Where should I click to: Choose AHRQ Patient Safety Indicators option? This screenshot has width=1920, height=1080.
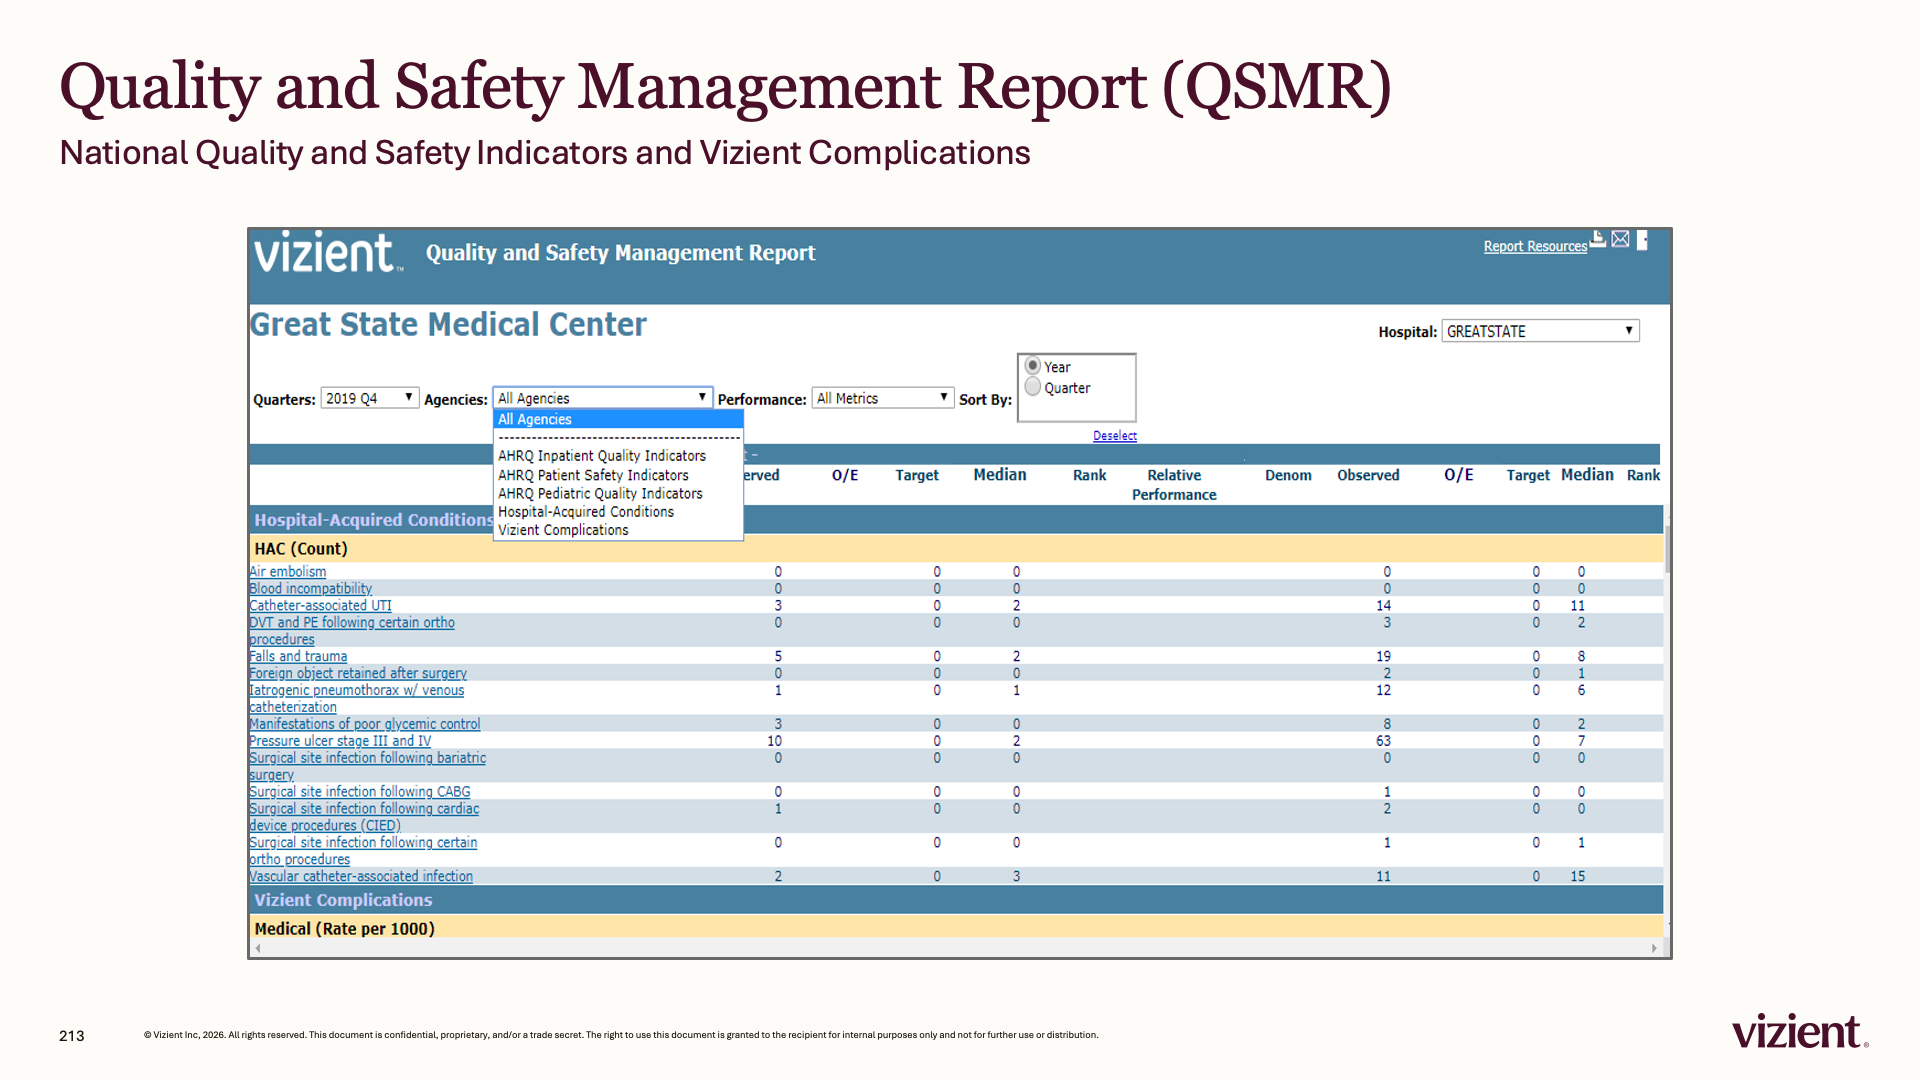coord(593,475)
